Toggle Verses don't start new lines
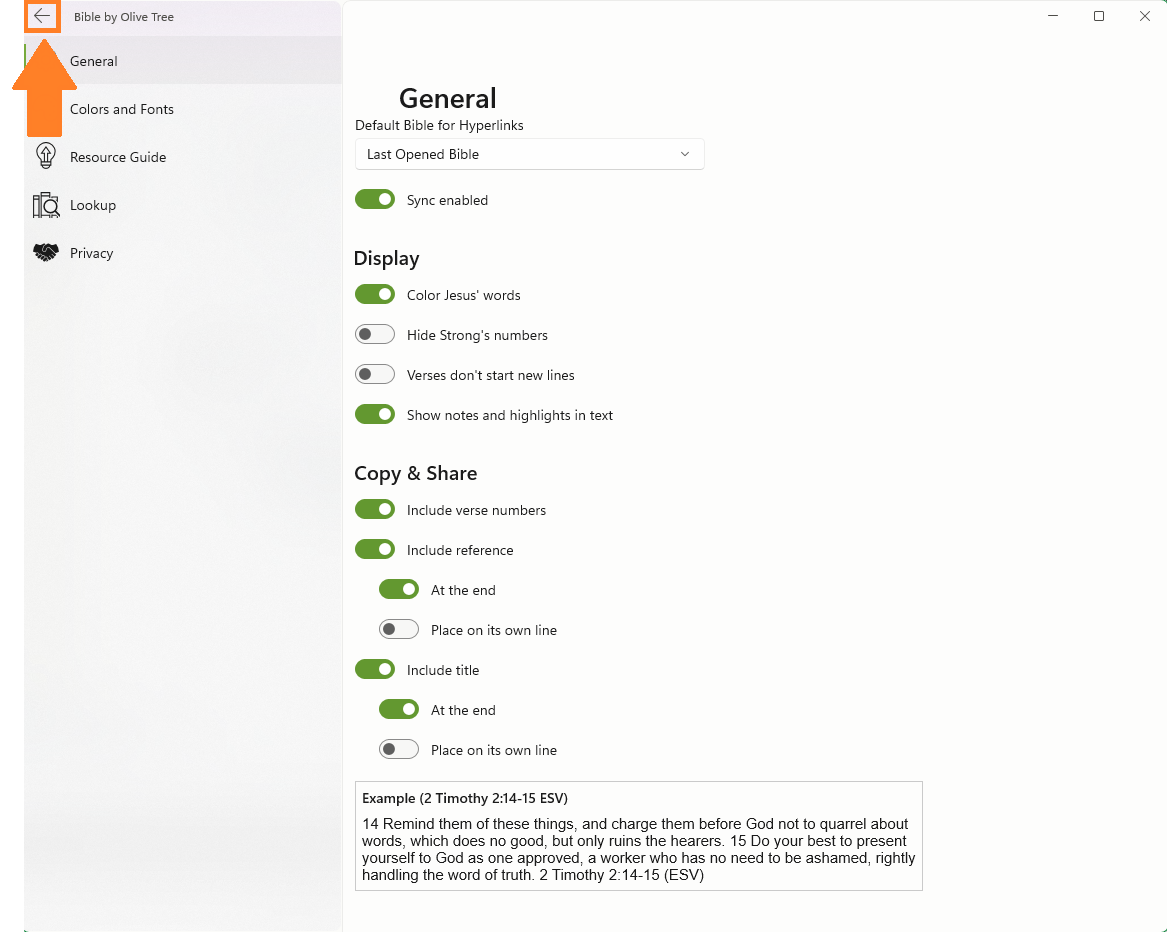Viewport: 1167px width, 932px height. (x=374, y=374)
